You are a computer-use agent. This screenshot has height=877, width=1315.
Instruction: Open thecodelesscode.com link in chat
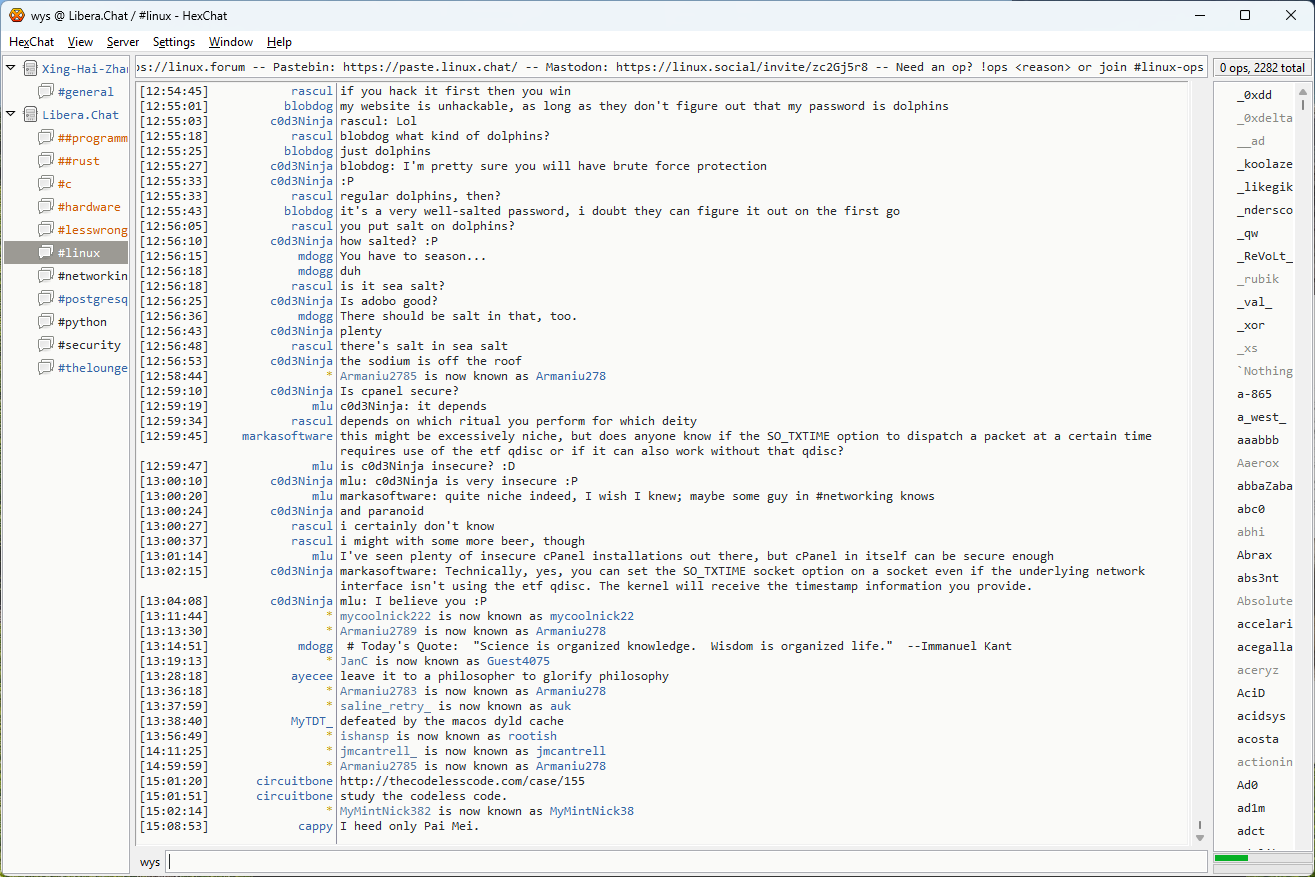pos(462,781)
